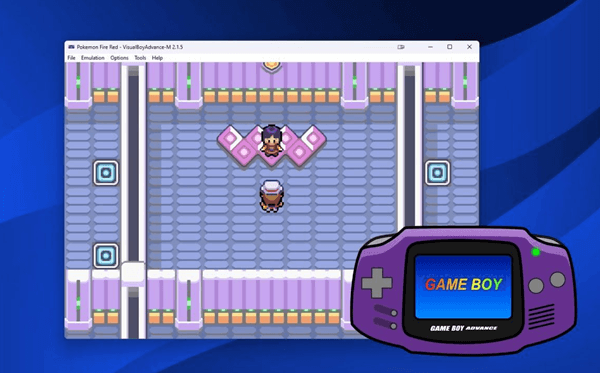Click the right-side blue warp tile
The width and height of the screenshot is (600, 373).
(438, 173)
